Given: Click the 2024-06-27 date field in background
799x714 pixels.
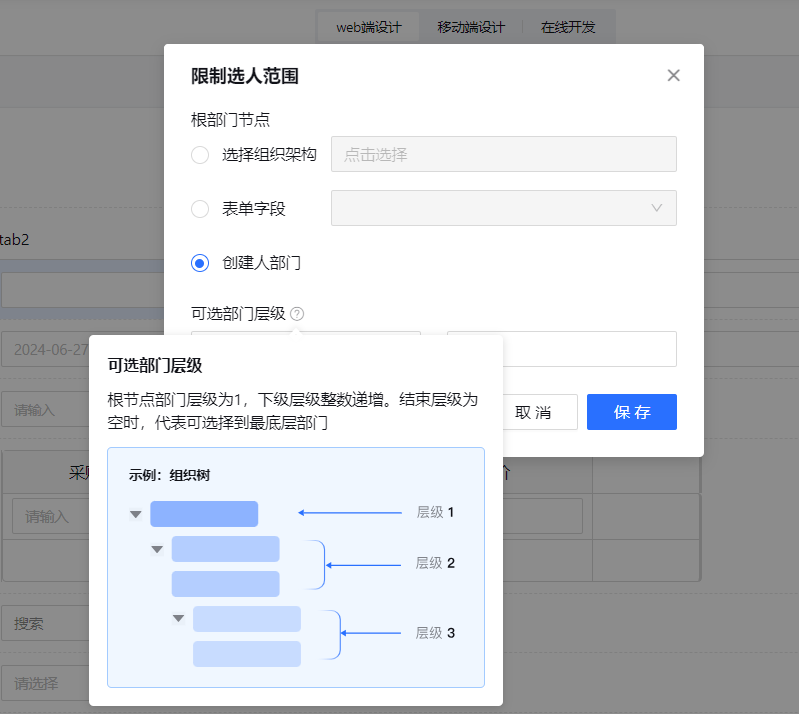Looking at the screenshot, I should tap(45, 350).
